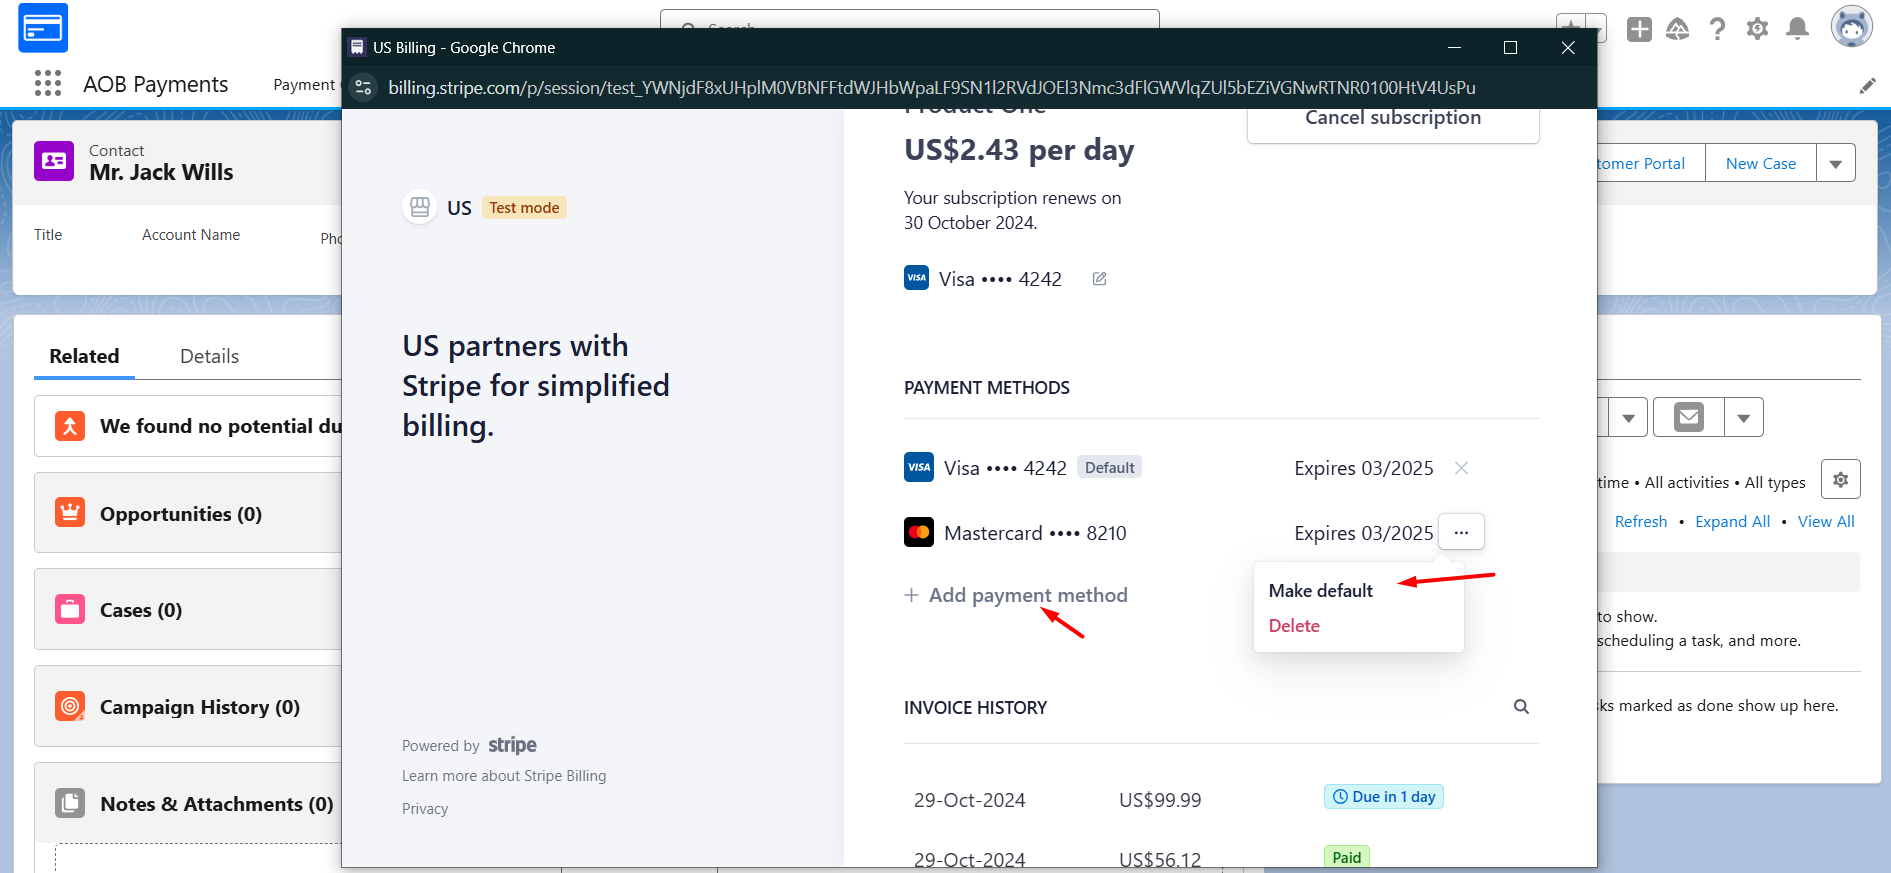Click the email activity button
The image size is (1891, 873).
click(x=1689, y=417)
